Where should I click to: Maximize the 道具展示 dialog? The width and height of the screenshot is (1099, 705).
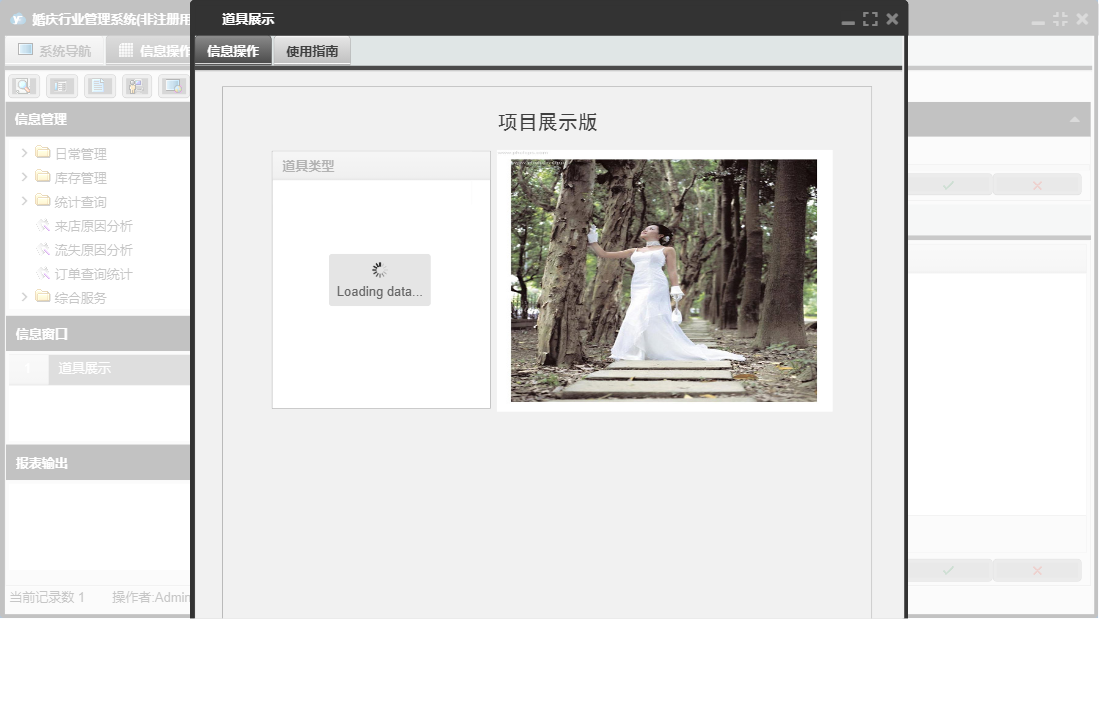(870, 19)
